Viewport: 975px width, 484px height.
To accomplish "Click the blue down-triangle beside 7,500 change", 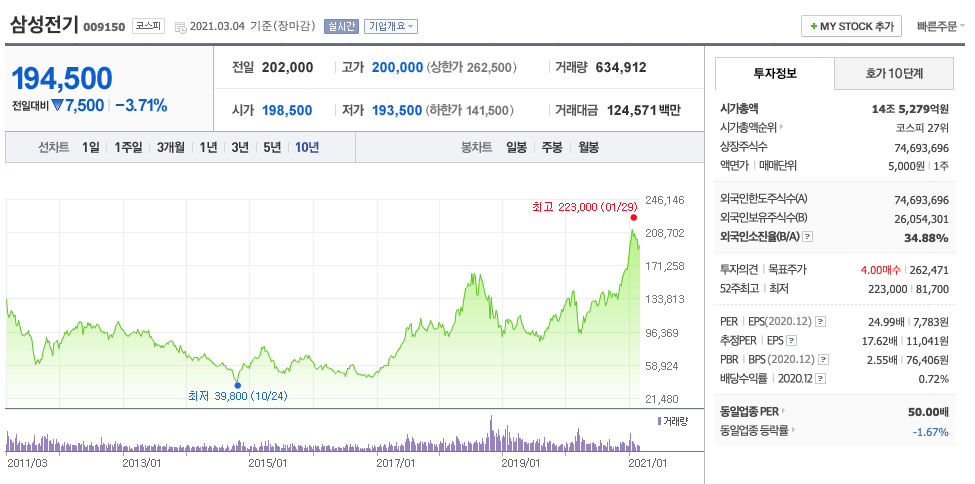I will click(x=58, y=106).
